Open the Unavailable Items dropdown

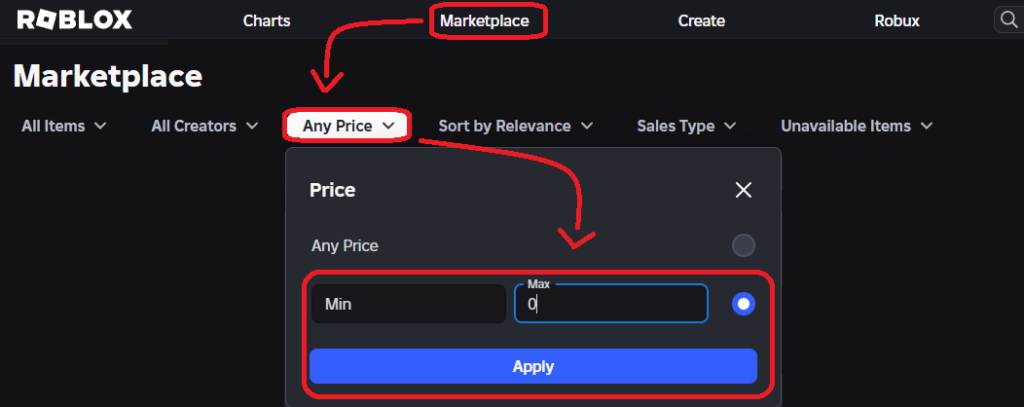(x=857, y=125)
